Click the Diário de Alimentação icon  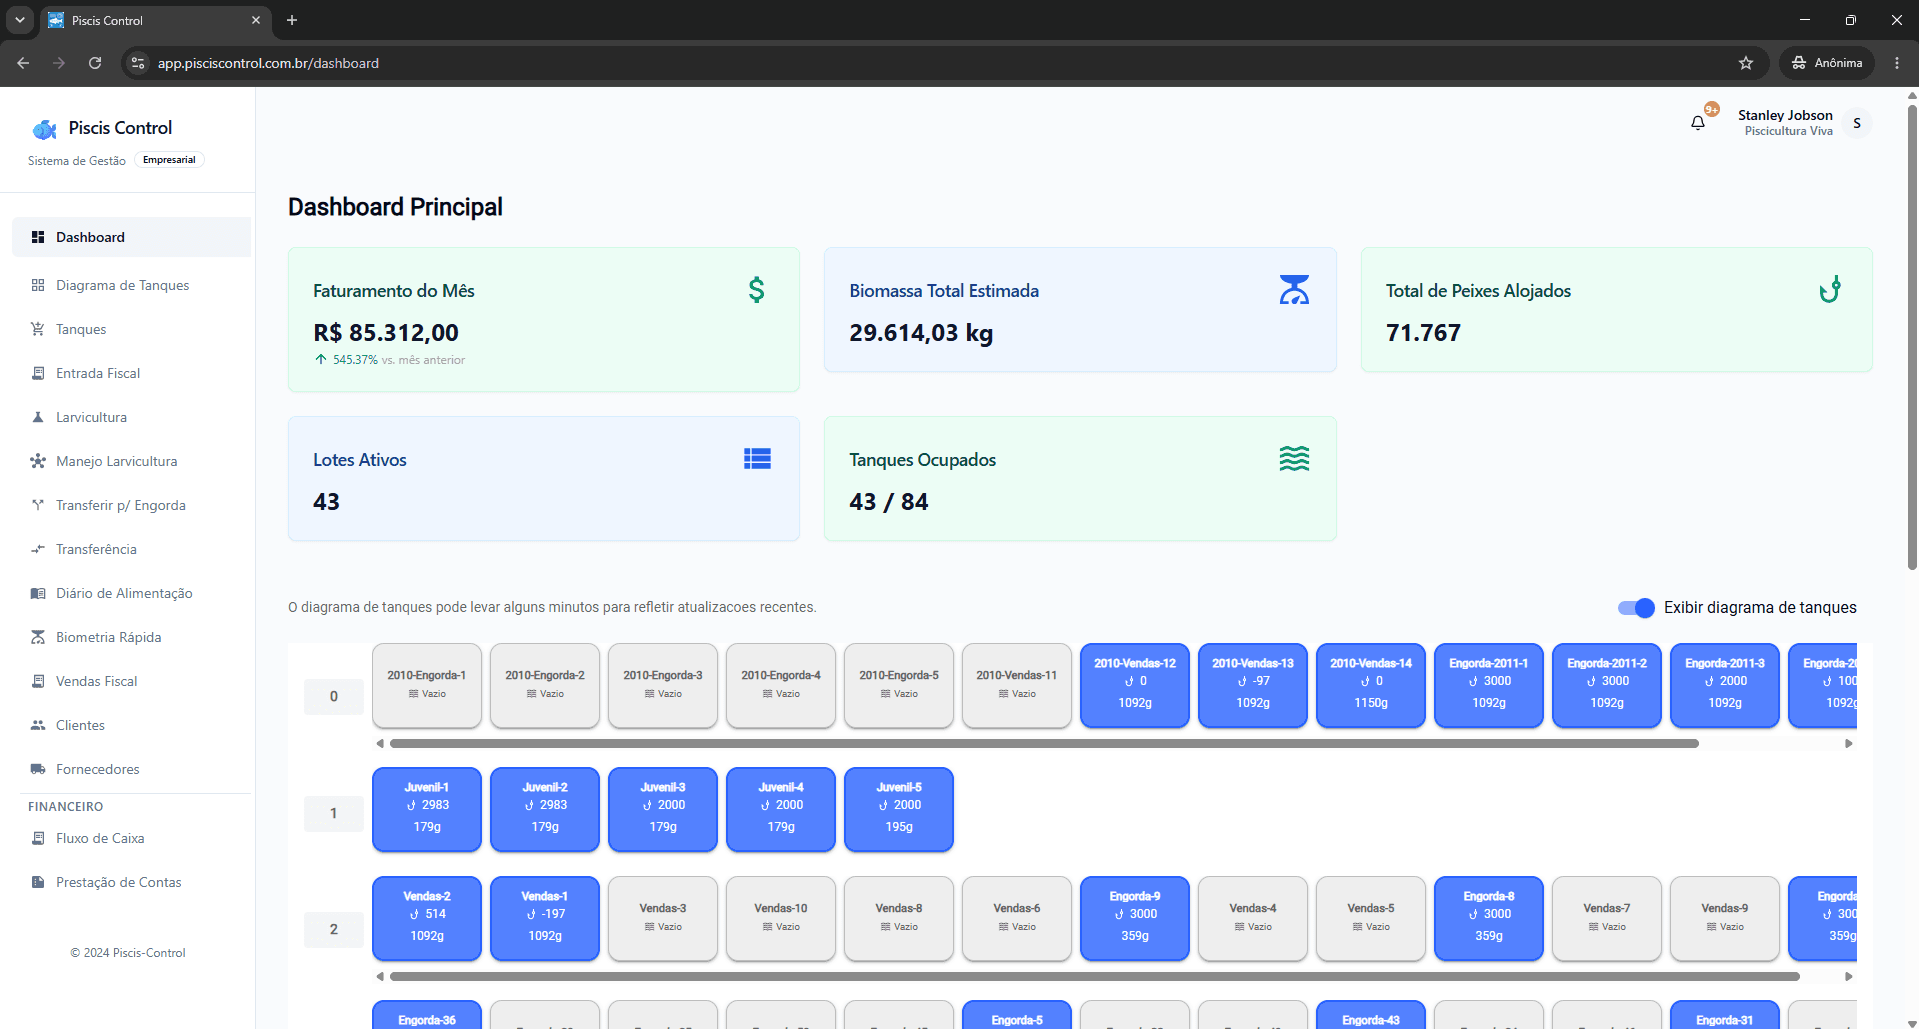click(38, 593)
